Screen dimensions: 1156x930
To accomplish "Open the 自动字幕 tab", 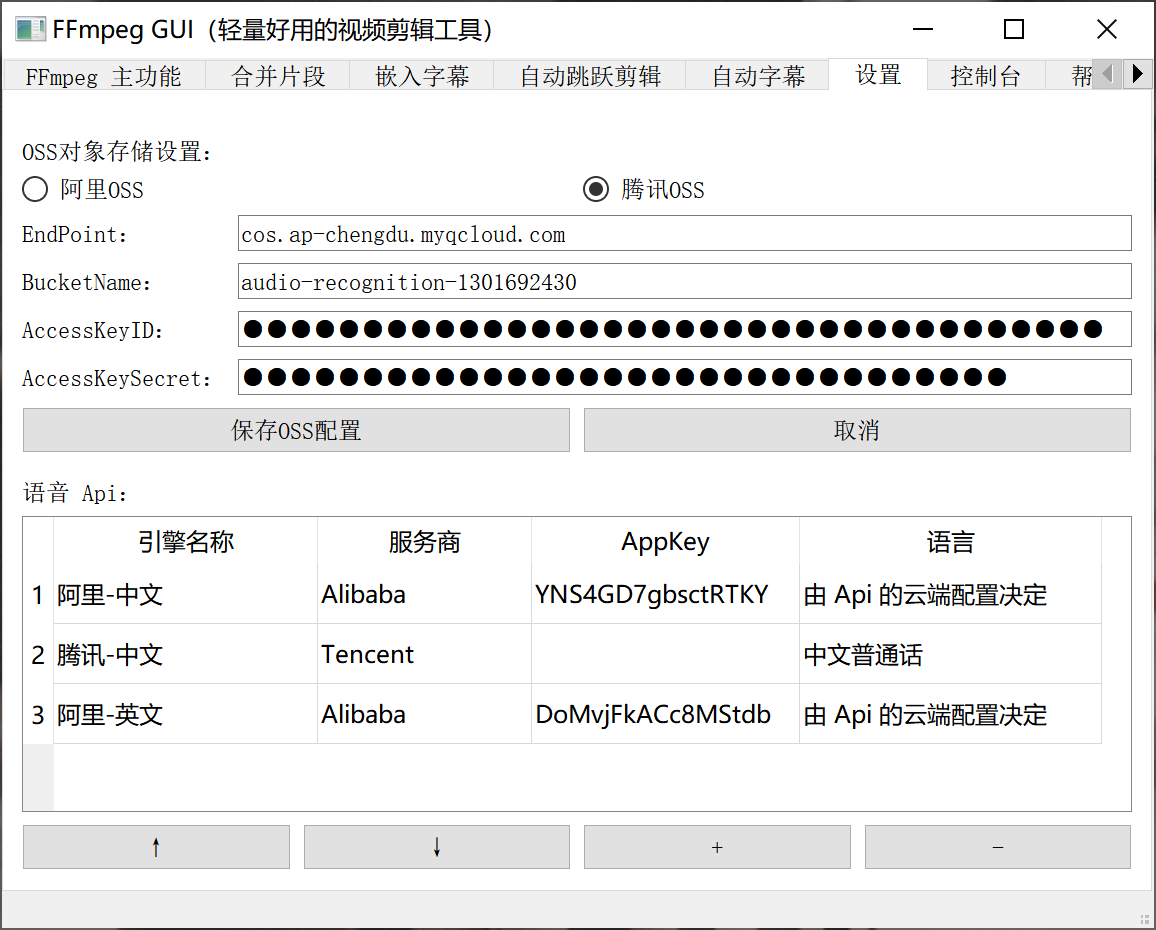I will pyautogui.click(x=757, y=75).
